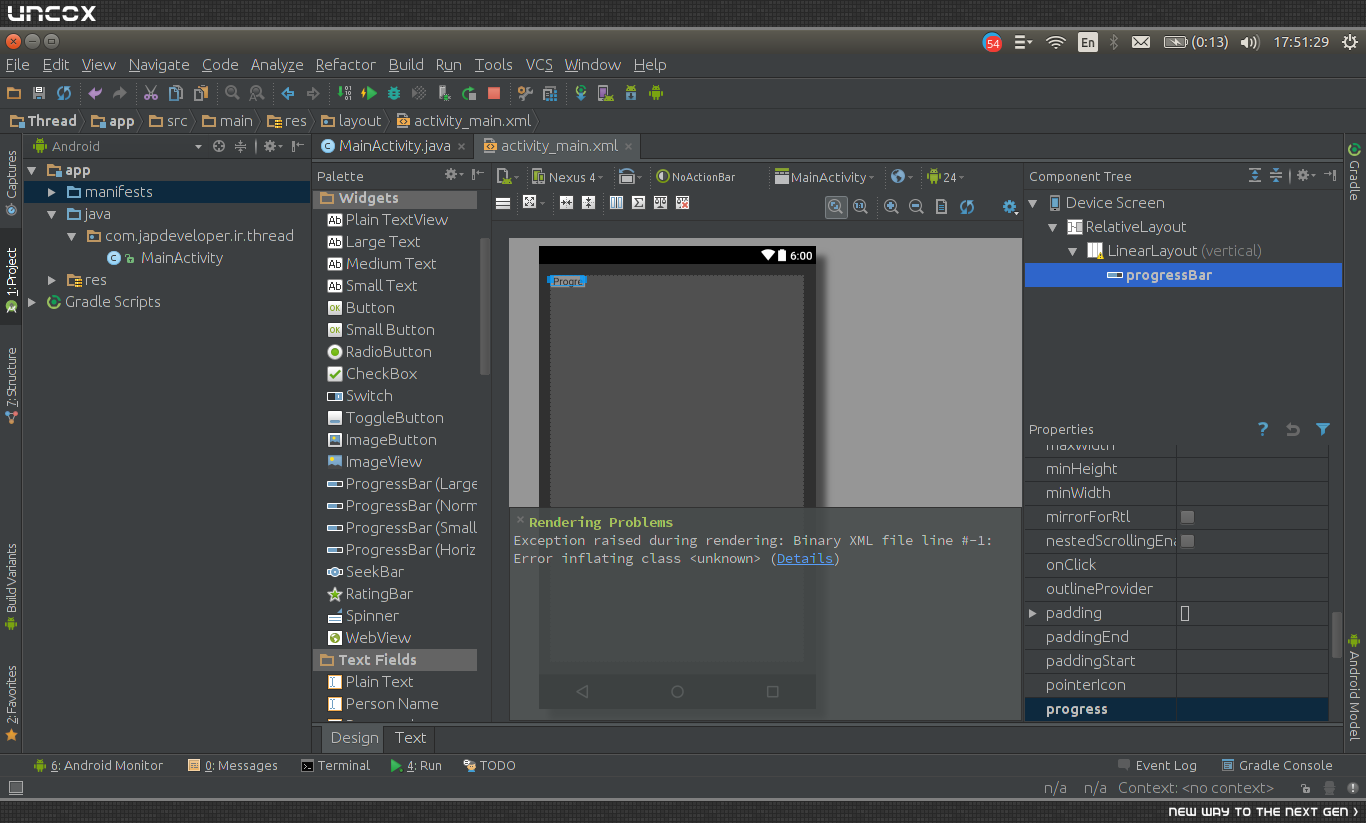Click the properties filter funnel icon

[x=1323, y=429]
